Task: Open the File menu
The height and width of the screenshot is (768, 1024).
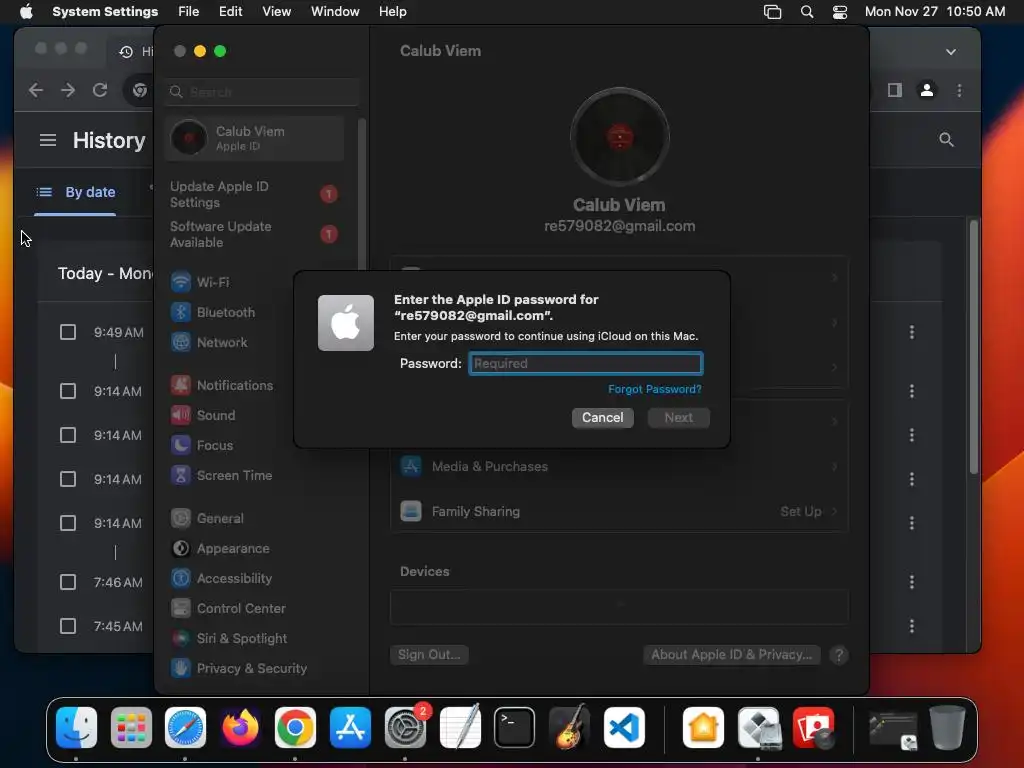Action: [x=189, y=12]
